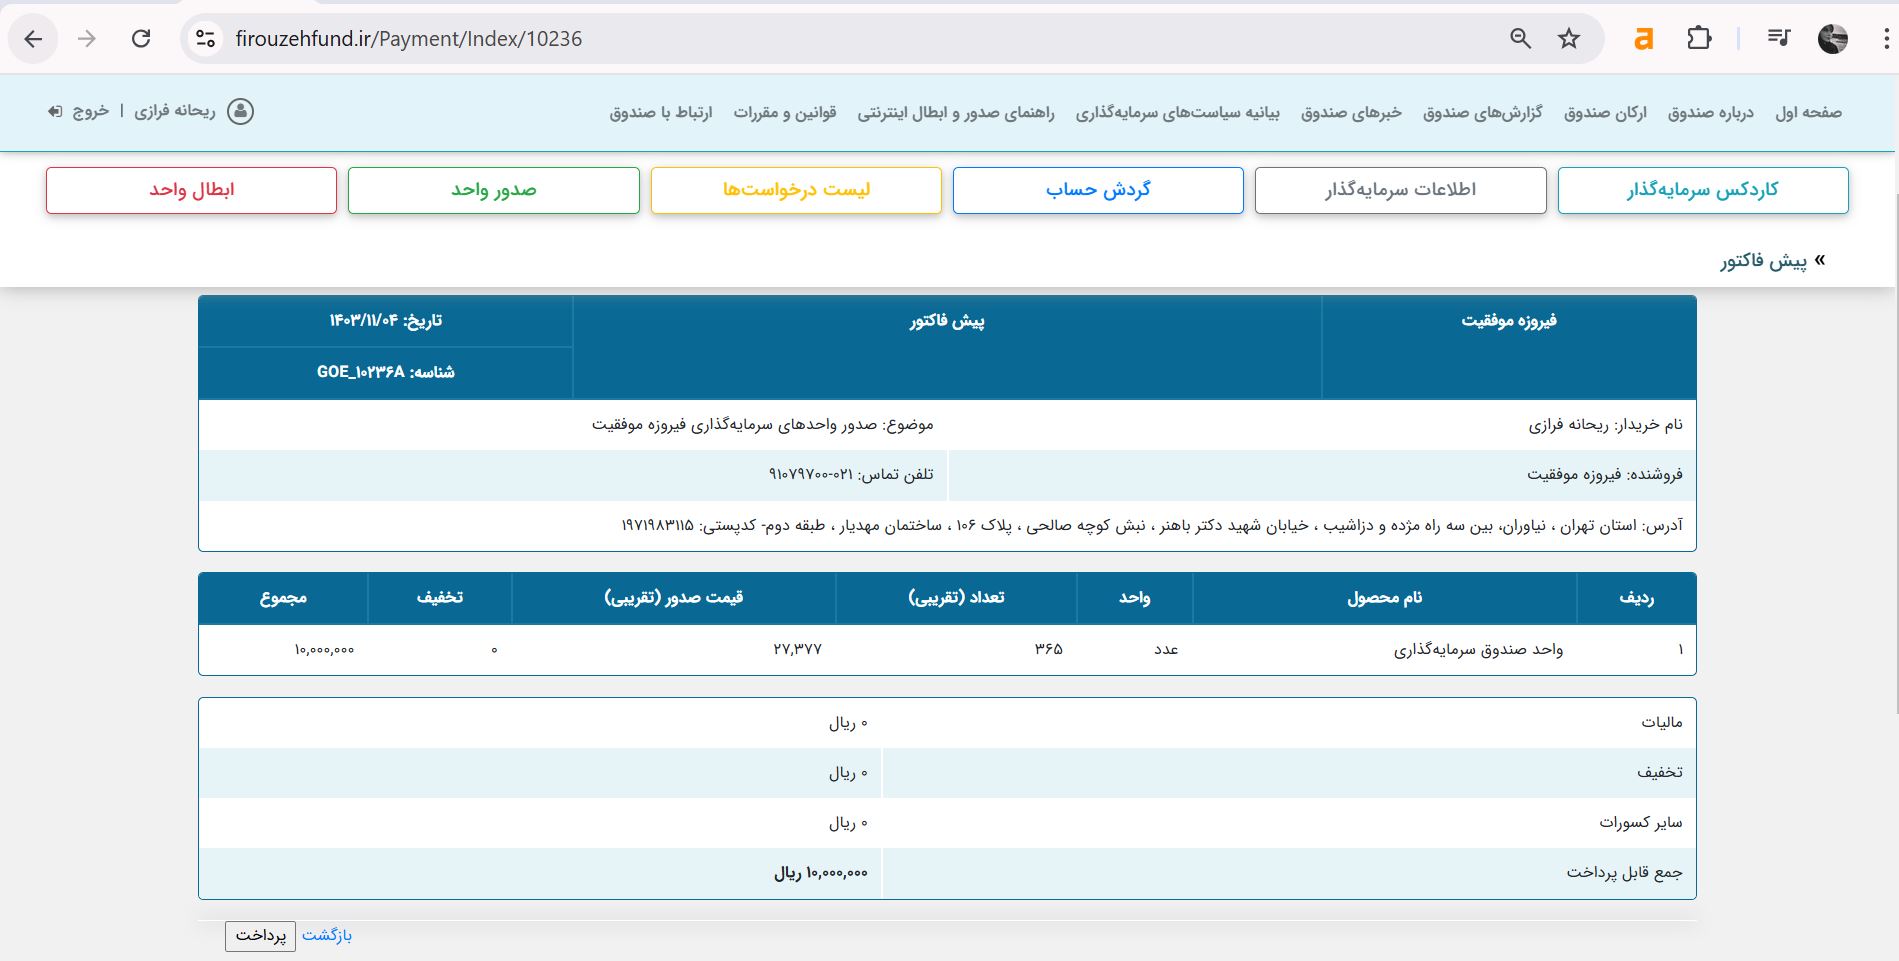
Task: Click user name ریحانه فرازی in header
Action: point(175,111)
